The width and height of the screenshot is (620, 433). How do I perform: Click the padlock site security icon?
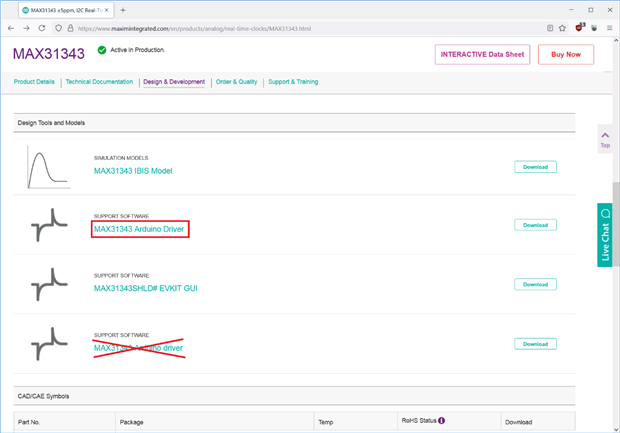click(x=70, y=28)
